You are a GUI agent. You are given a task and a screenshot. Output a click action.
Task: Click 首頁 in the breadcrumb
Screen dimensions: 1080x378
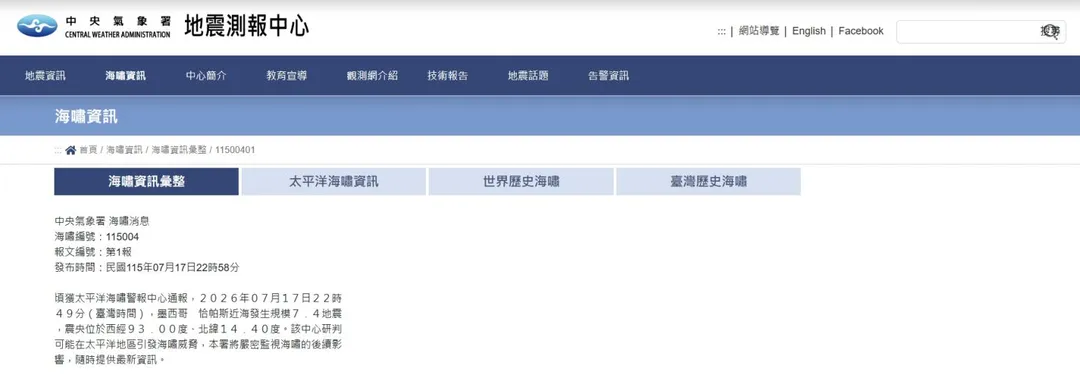pos(88,150)
